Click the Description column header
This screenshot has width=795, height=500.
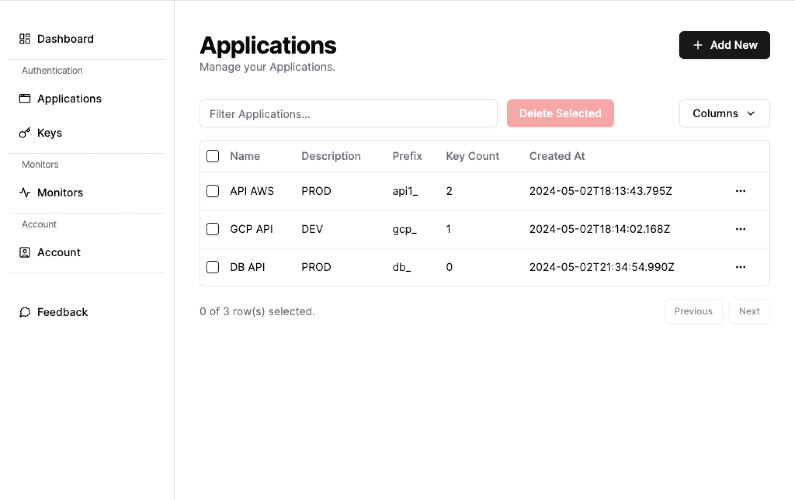click(331, 156)
